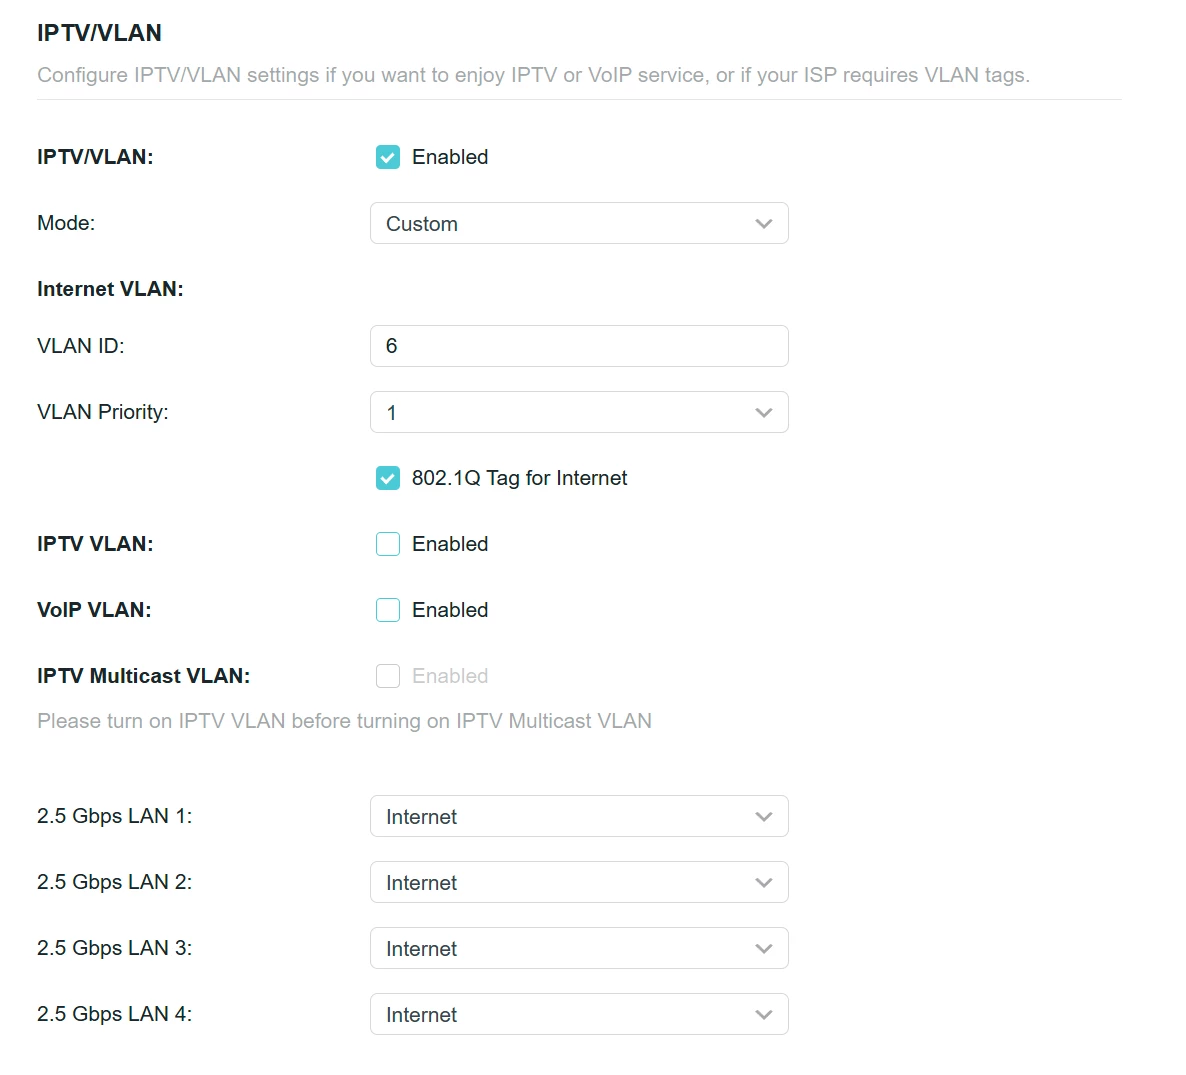This screenshot has height=1075, width=1186.
Task: Expand the 2.5 Gbps LAN 3 dropdown
Action: tap(578, 949)
